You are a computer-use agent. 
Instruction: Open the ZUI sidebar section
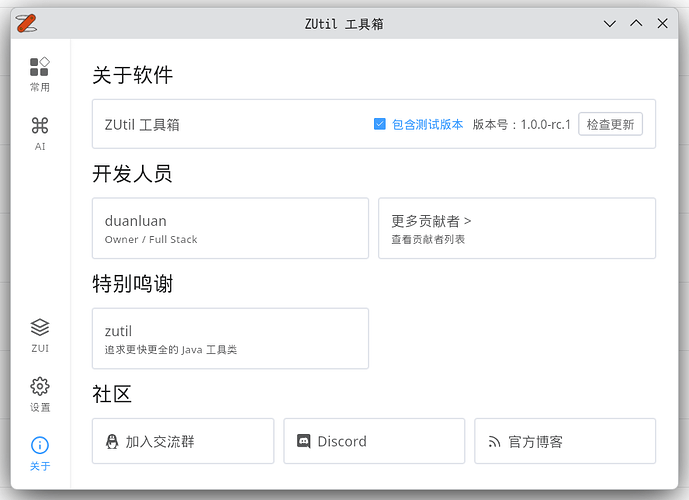click(40, 336)
